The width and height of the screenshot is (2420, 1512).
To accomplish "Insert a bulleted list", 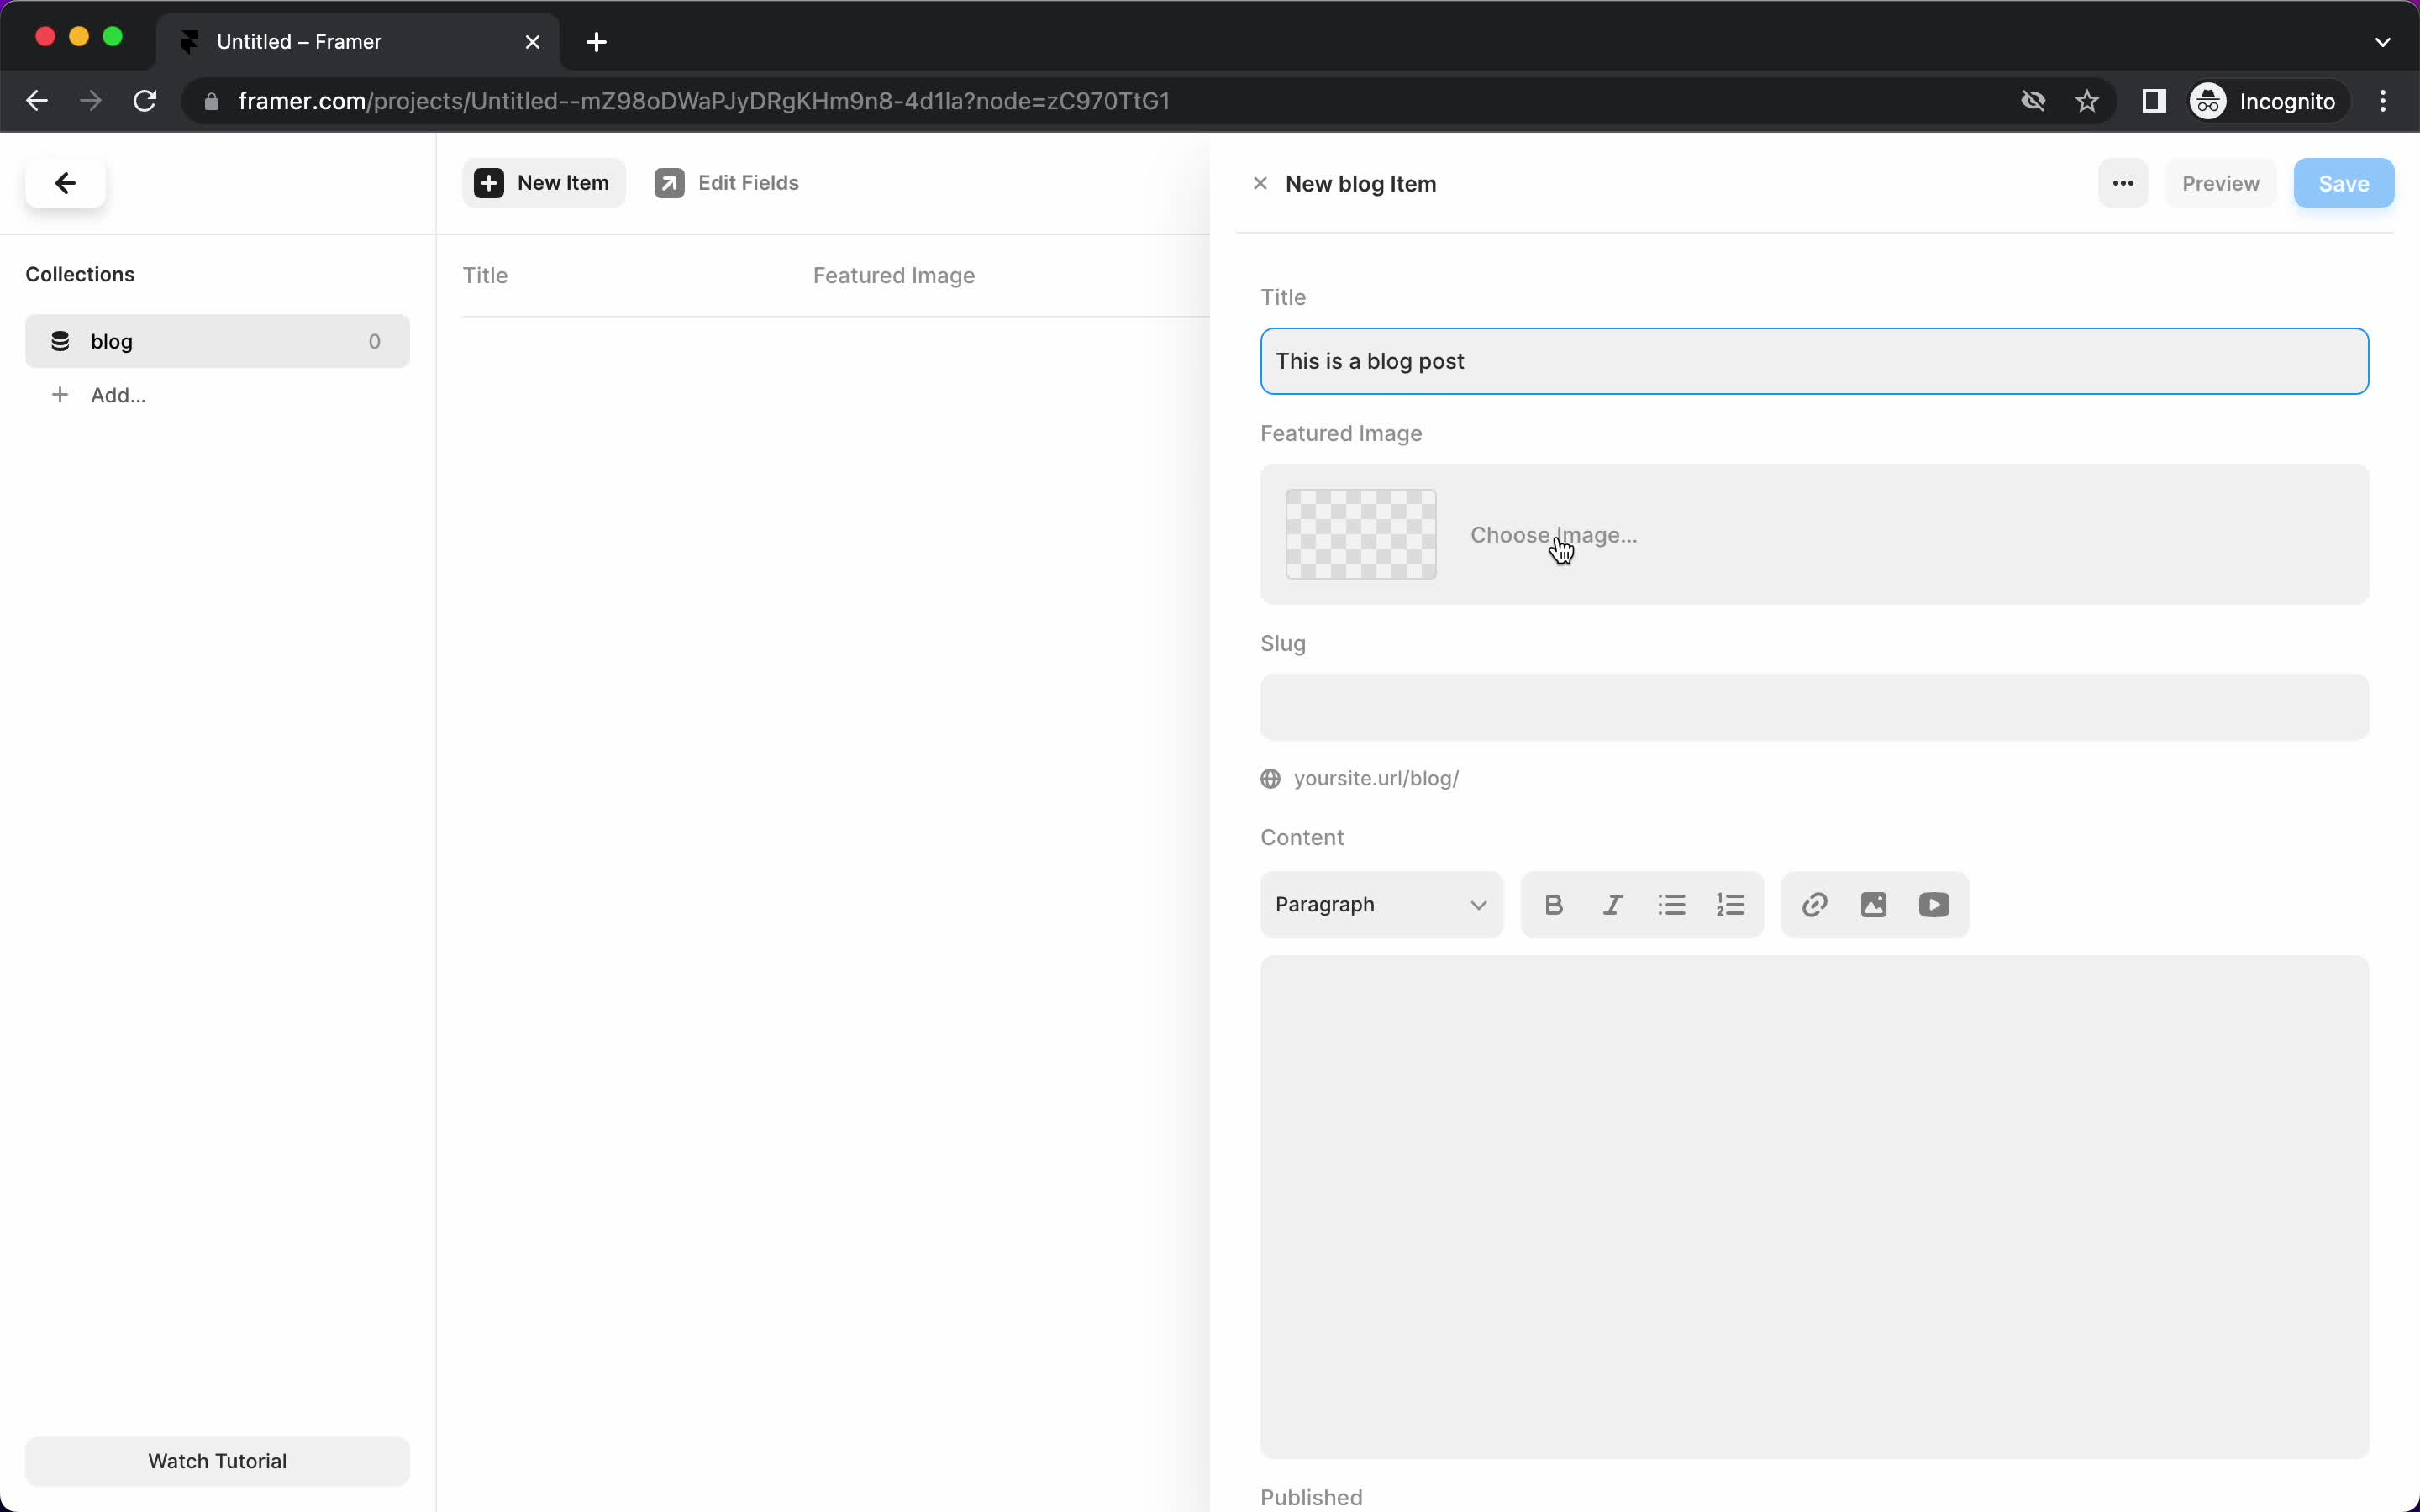I will coord(1671,905).
